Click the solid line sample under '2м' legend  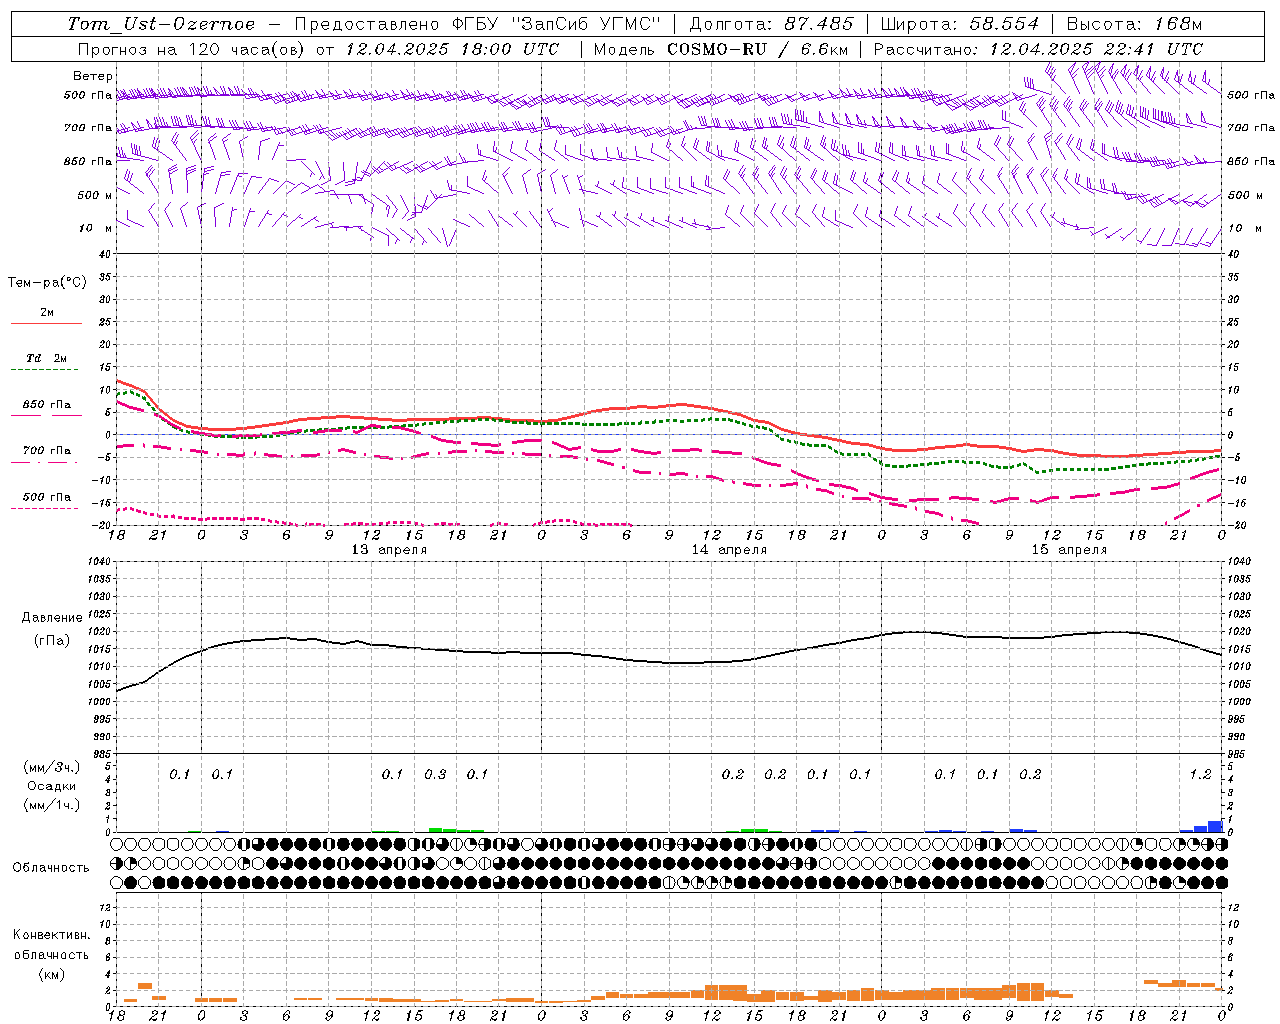pyautogui.click(x=46, y=324)
